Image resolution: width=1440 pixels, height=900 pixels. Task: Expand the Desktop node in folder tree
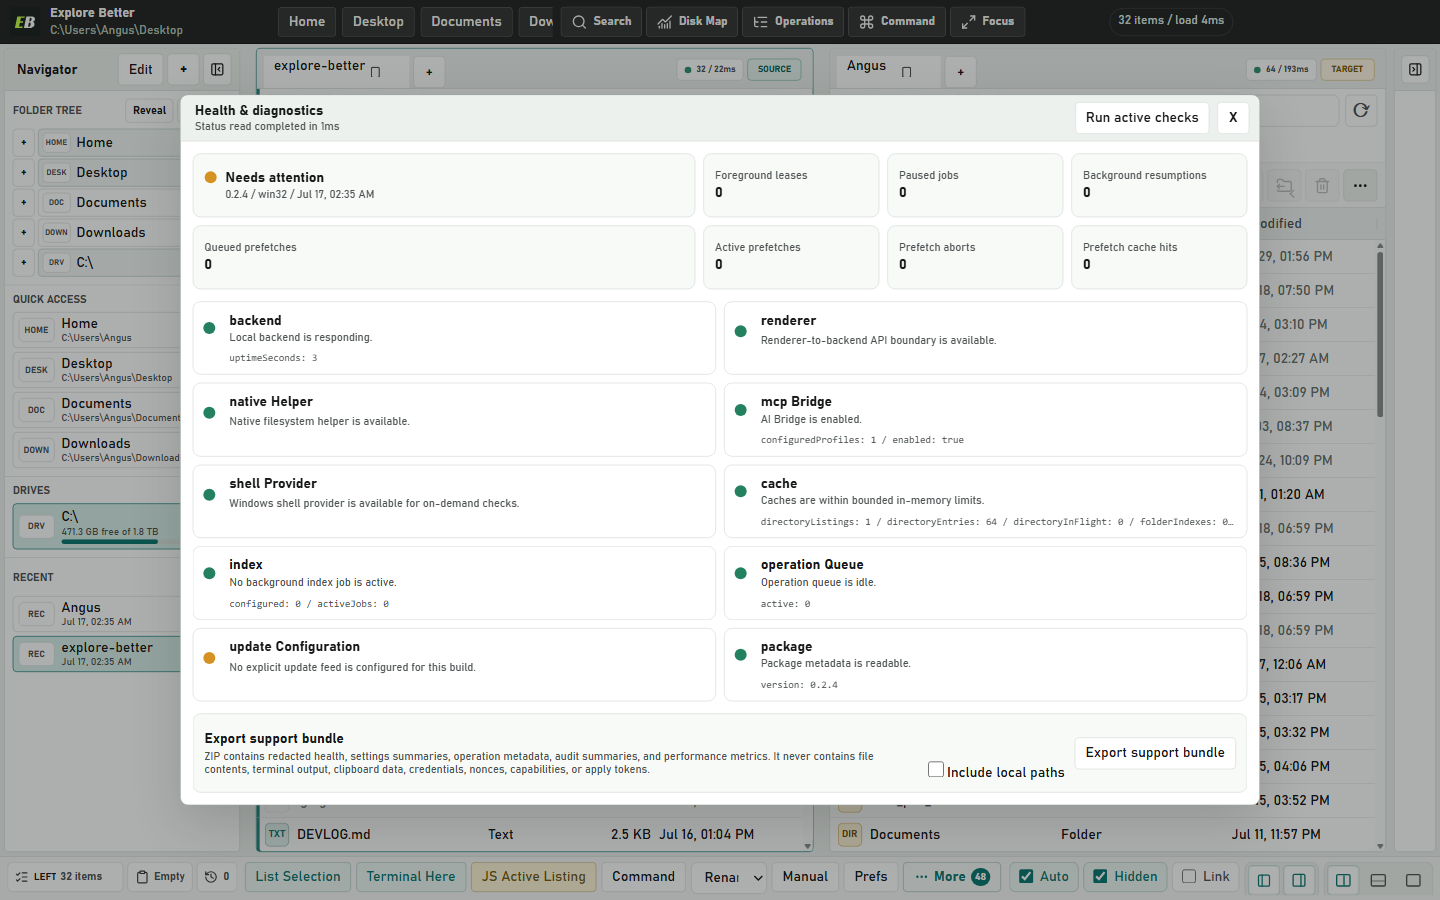click(23, 172)
